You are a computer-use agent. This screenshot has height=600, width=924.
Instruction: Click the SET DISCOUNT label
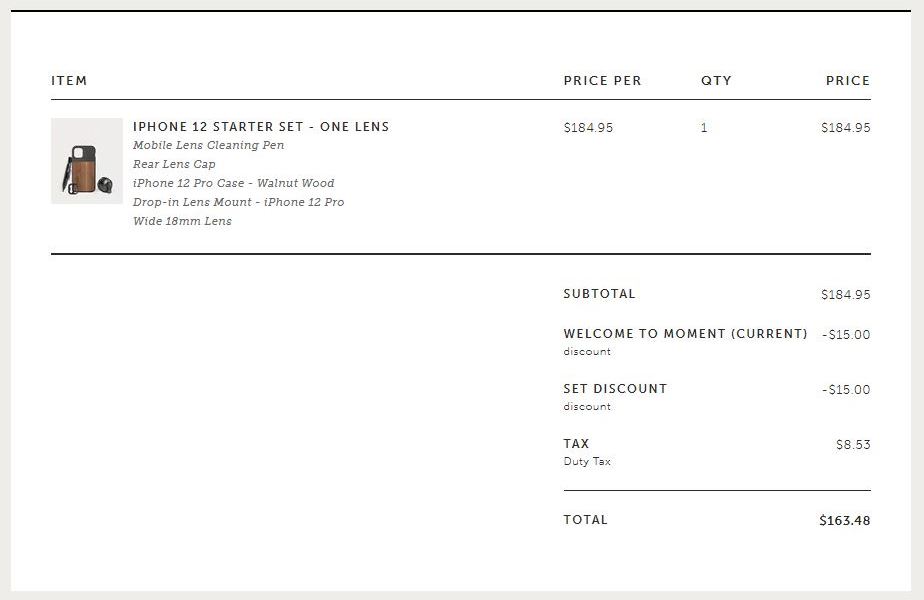pyautogui.click(x=615, y=388)
